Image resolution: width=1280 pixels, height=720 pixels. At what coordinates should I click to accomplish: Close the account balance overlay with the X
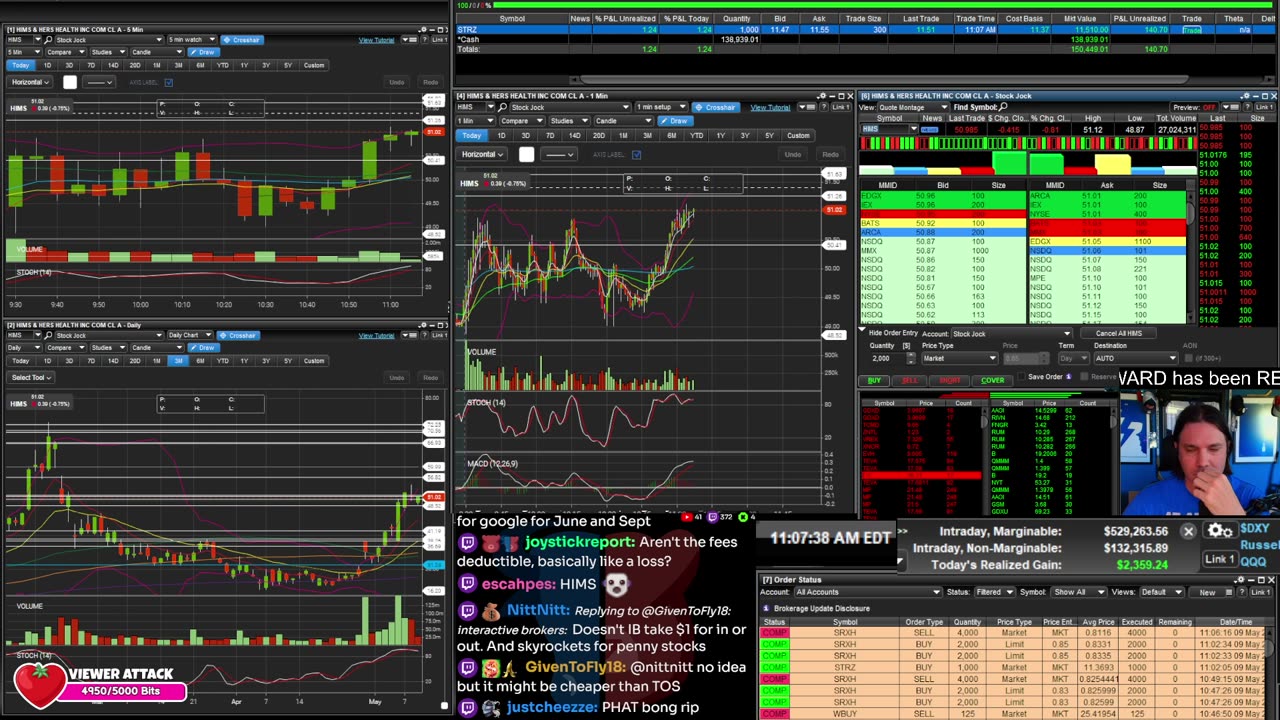[1188, 532]
